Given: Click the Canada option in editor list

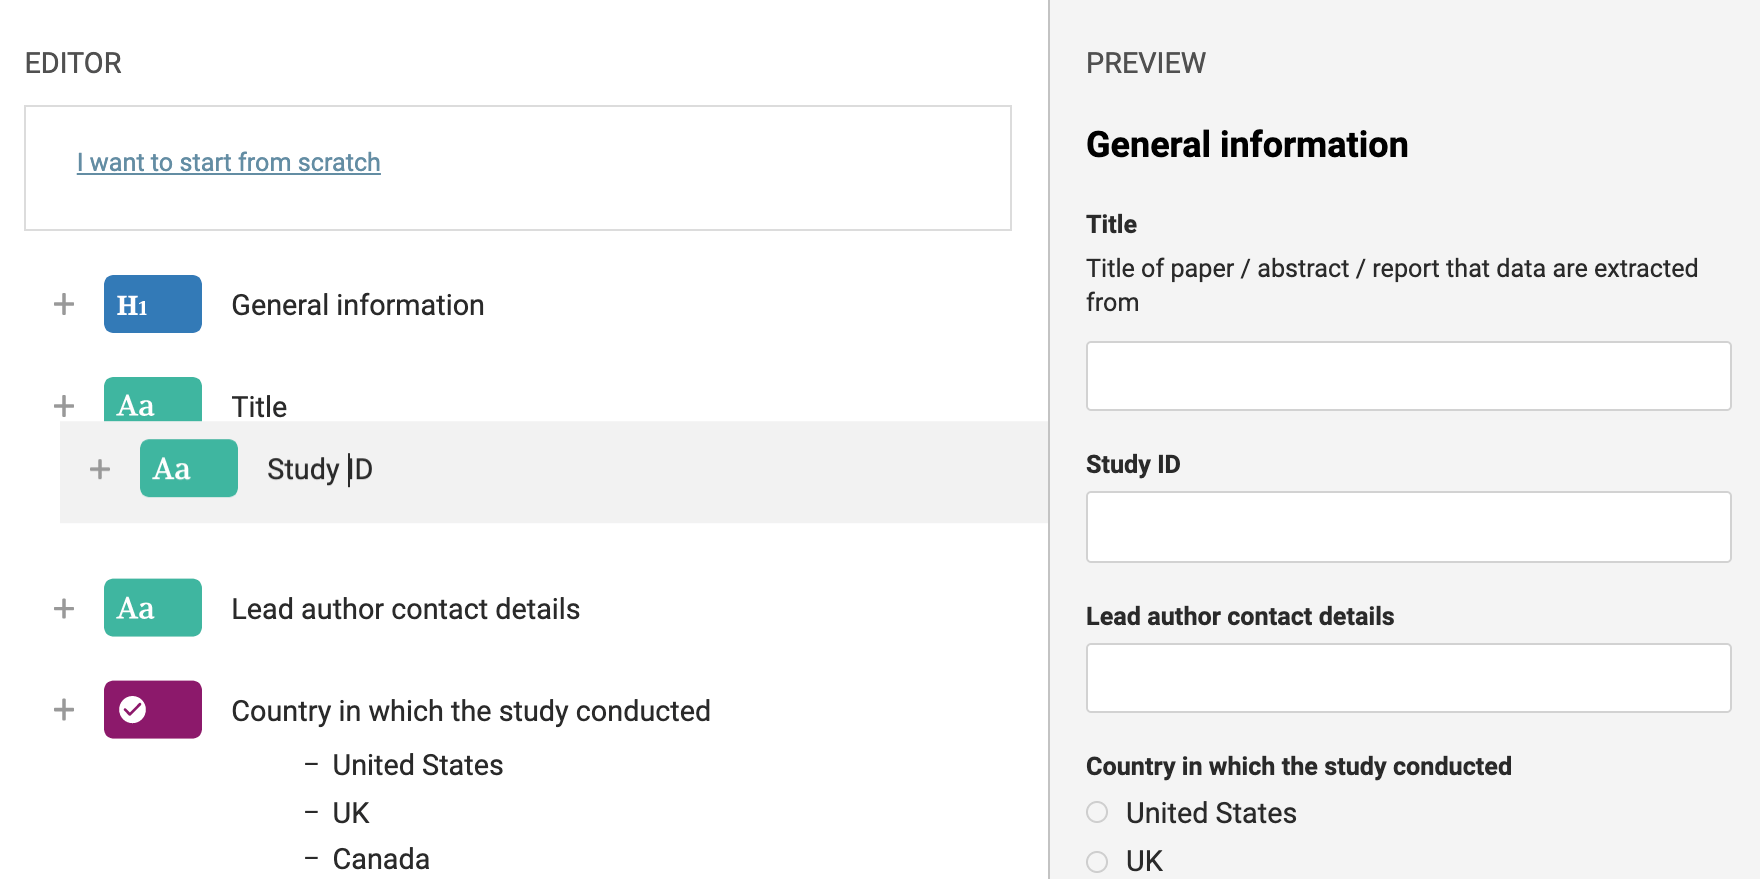Looking at the screenshot, I should (x=381, y=859).
